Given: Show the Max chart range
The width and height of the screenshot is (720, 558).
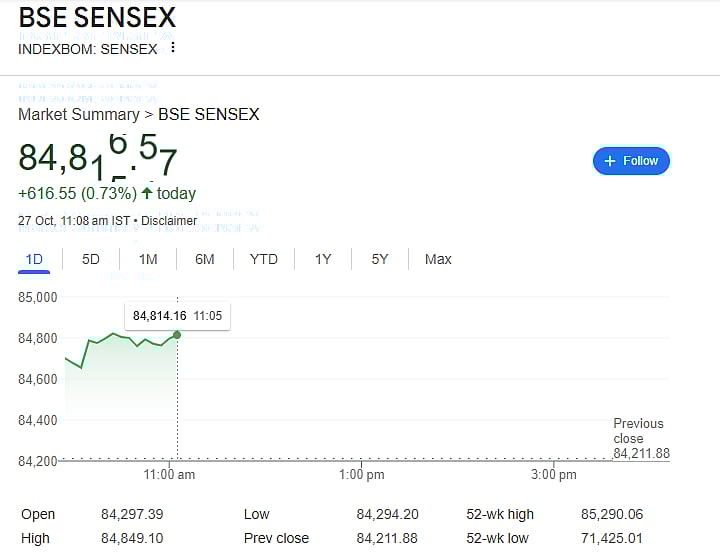Looking at the screenshot, I should [x=438, y=260].
